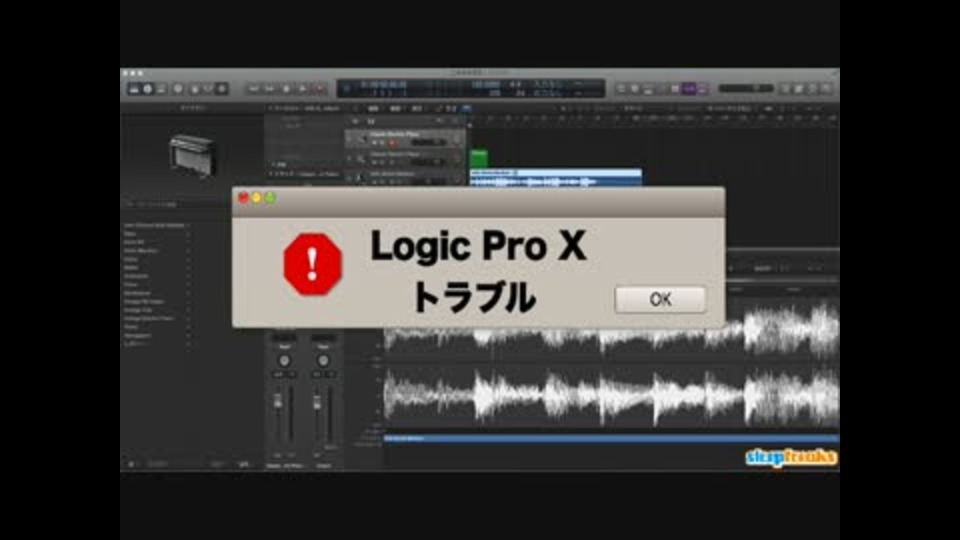Viewport: 960px width, 540px height.
Task: Toggle record enable on first piano track
Action: coord(392,143)
